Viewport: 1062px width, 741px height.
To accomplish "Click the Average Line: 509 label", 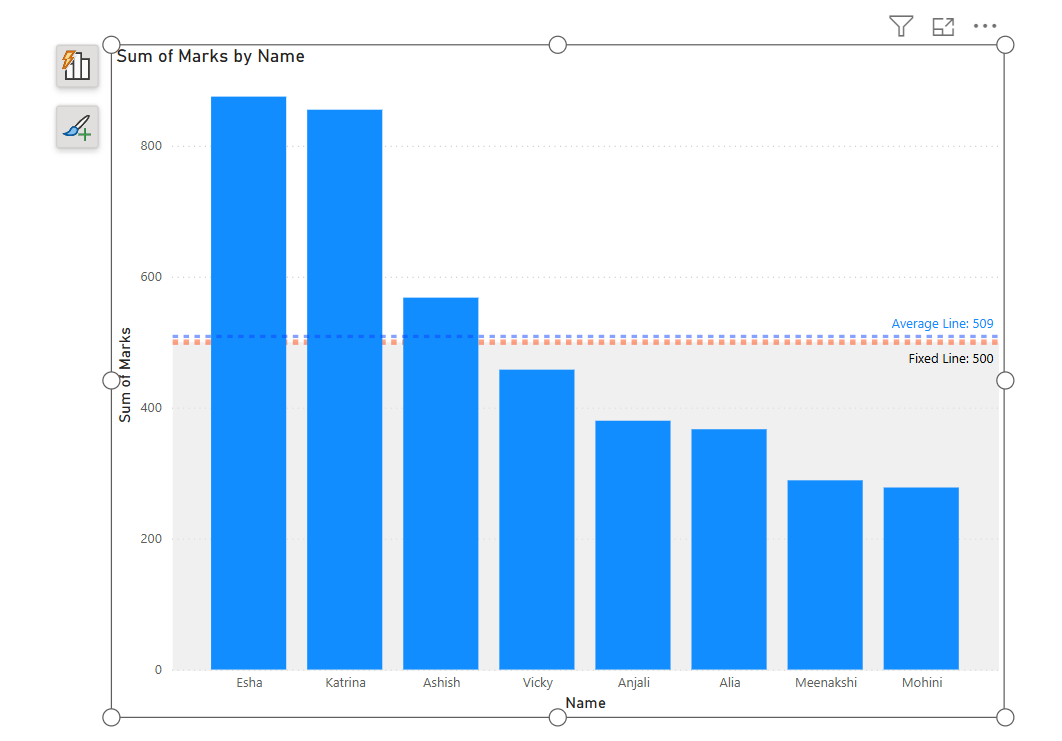I will pyautogui.click(x=941, y=323).
